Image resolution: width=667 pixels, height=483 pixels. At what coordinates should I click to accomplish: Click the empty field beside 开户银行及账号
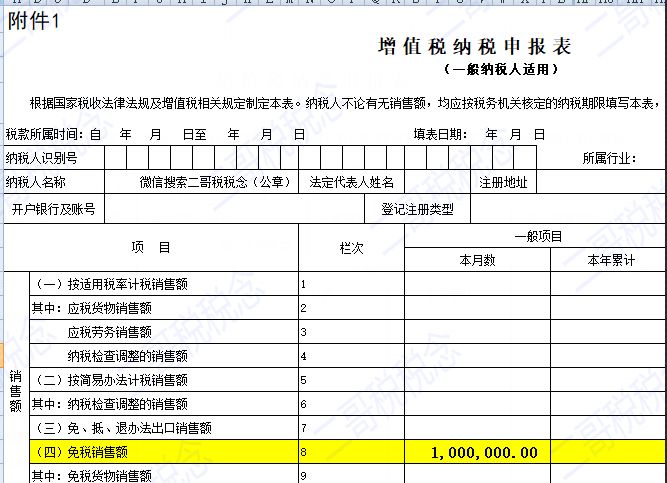(234, 209)
